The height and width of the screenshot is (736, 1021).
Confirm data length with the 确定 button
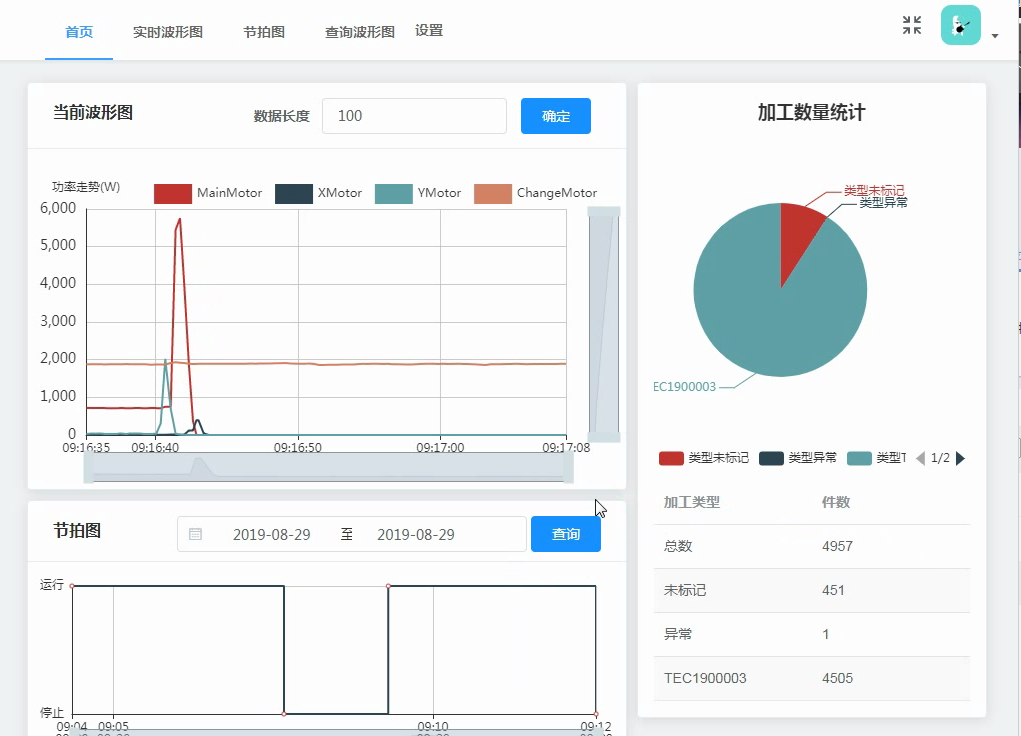click(555, 116)
